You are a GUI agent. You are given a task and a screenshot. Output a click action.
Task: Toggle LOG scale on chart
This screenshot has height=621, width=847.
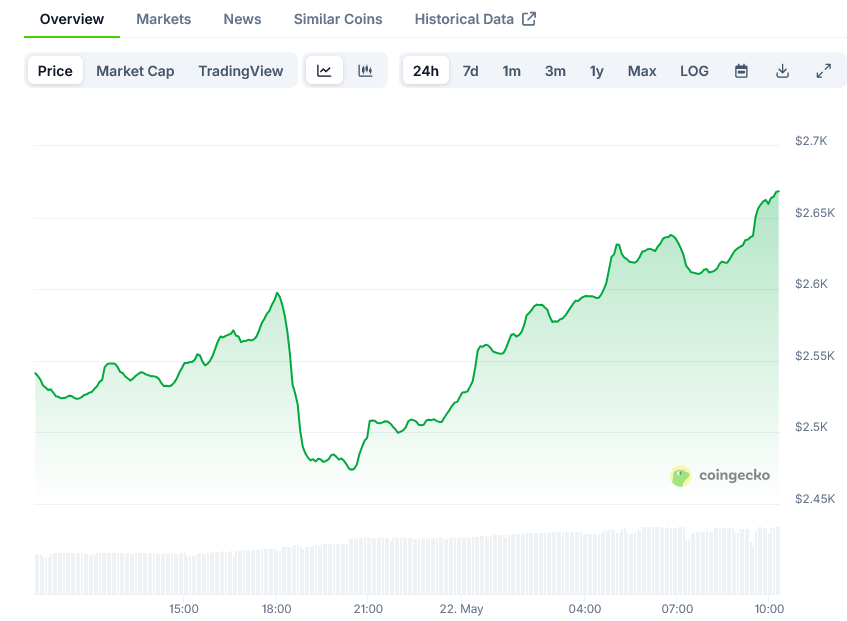[x=694, y=71]
